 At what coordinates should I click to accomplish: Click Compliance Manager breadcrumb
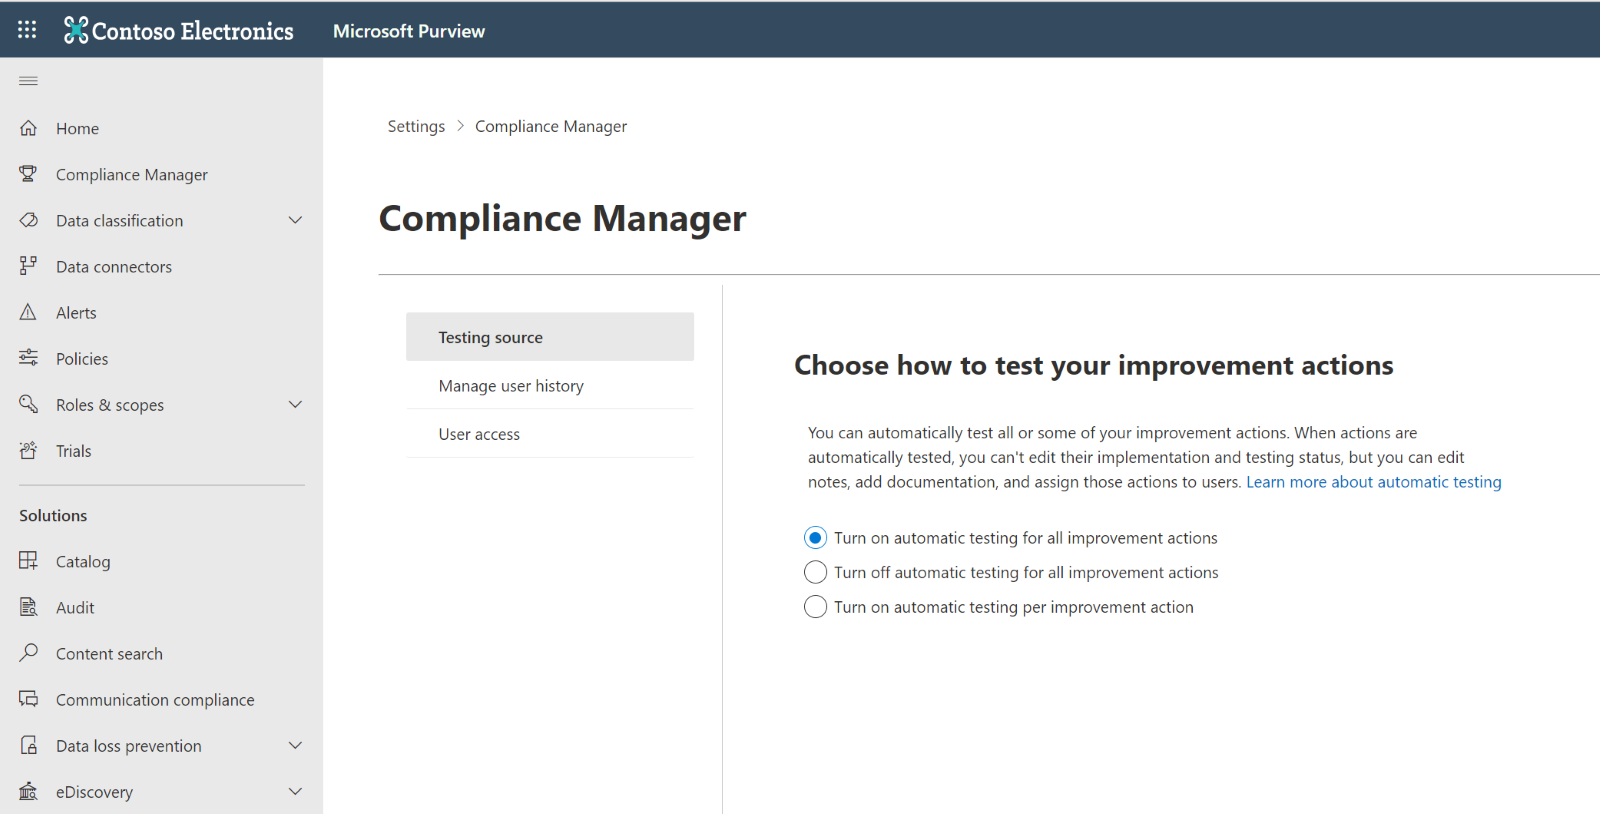tap(551, 126)
